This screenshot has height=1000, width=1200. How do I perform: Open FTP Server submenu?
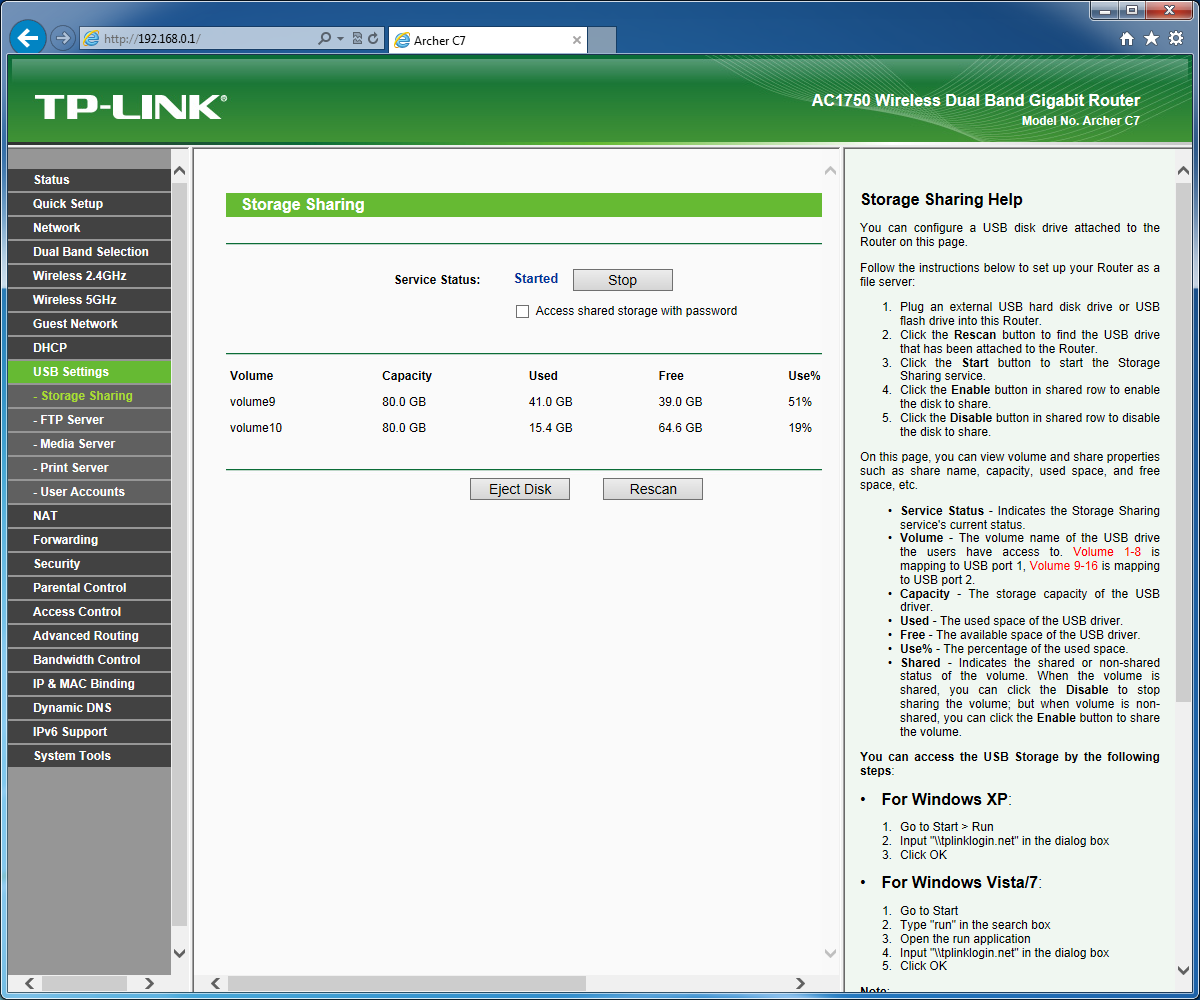[89, 420]
